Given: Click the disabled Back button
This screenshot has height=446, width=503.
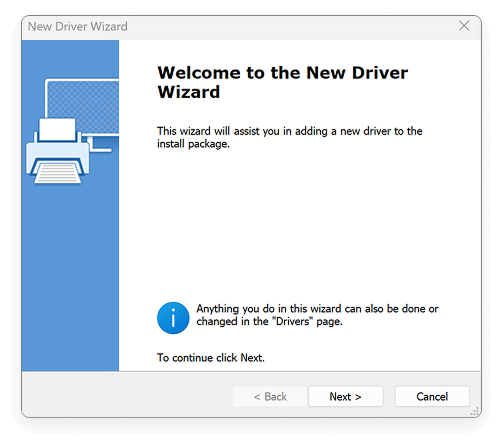Looking at the screenshot, I should [x=270, y=397].
